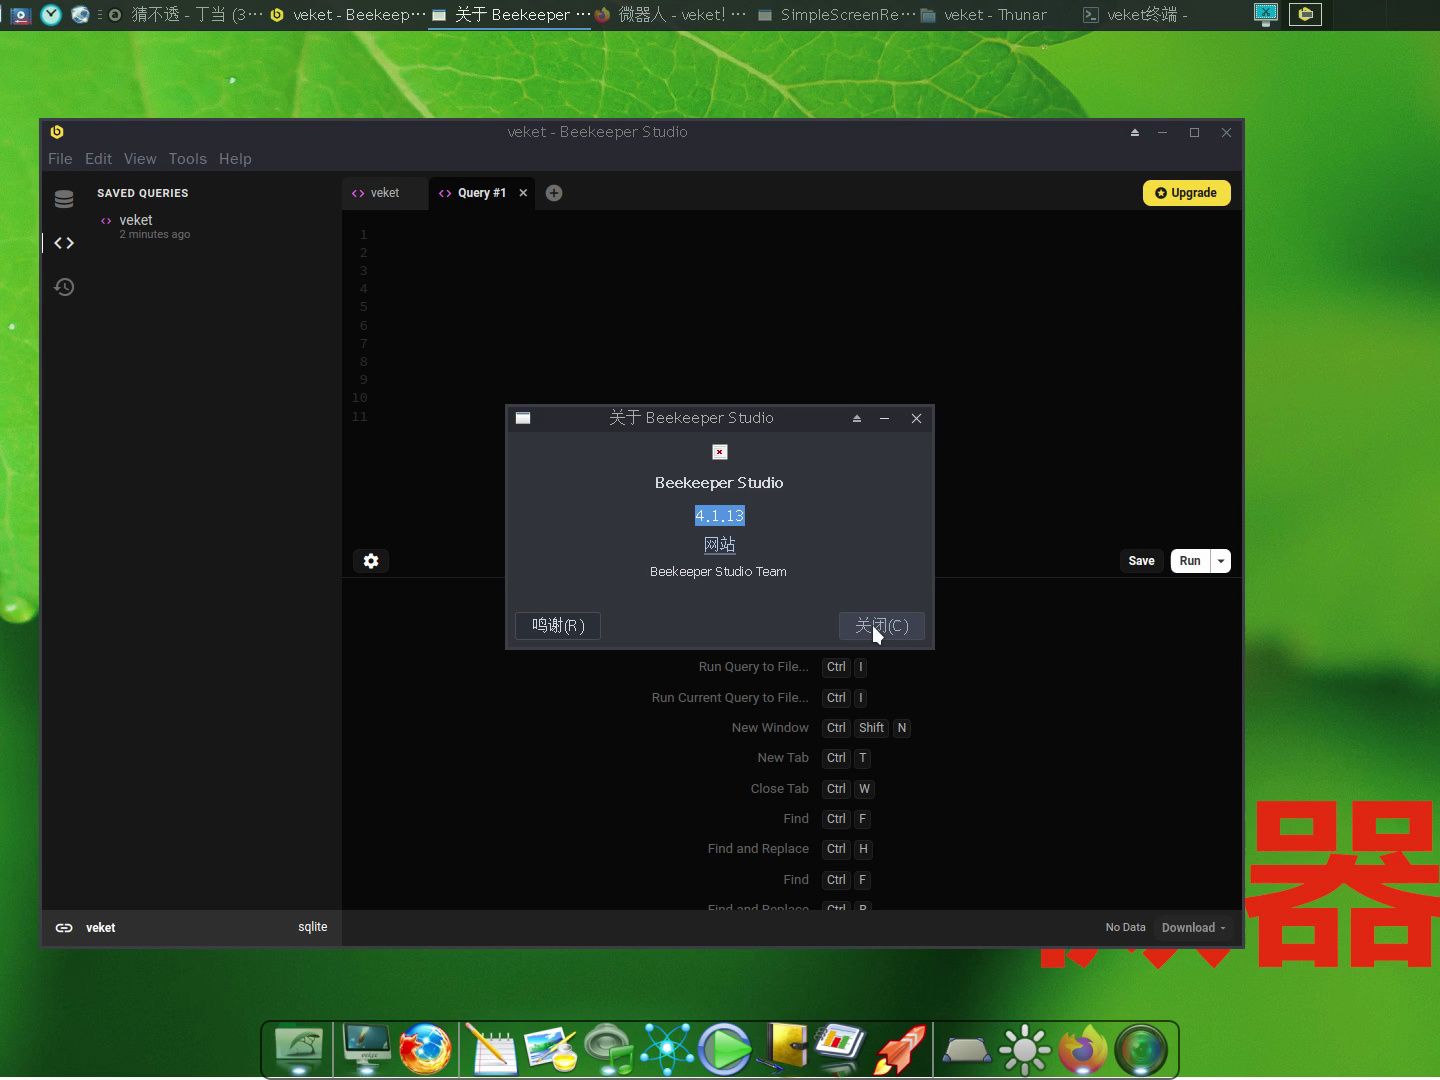Open the query history sidebar icon
This screenshot has width=1440, height=1080.
64,287
